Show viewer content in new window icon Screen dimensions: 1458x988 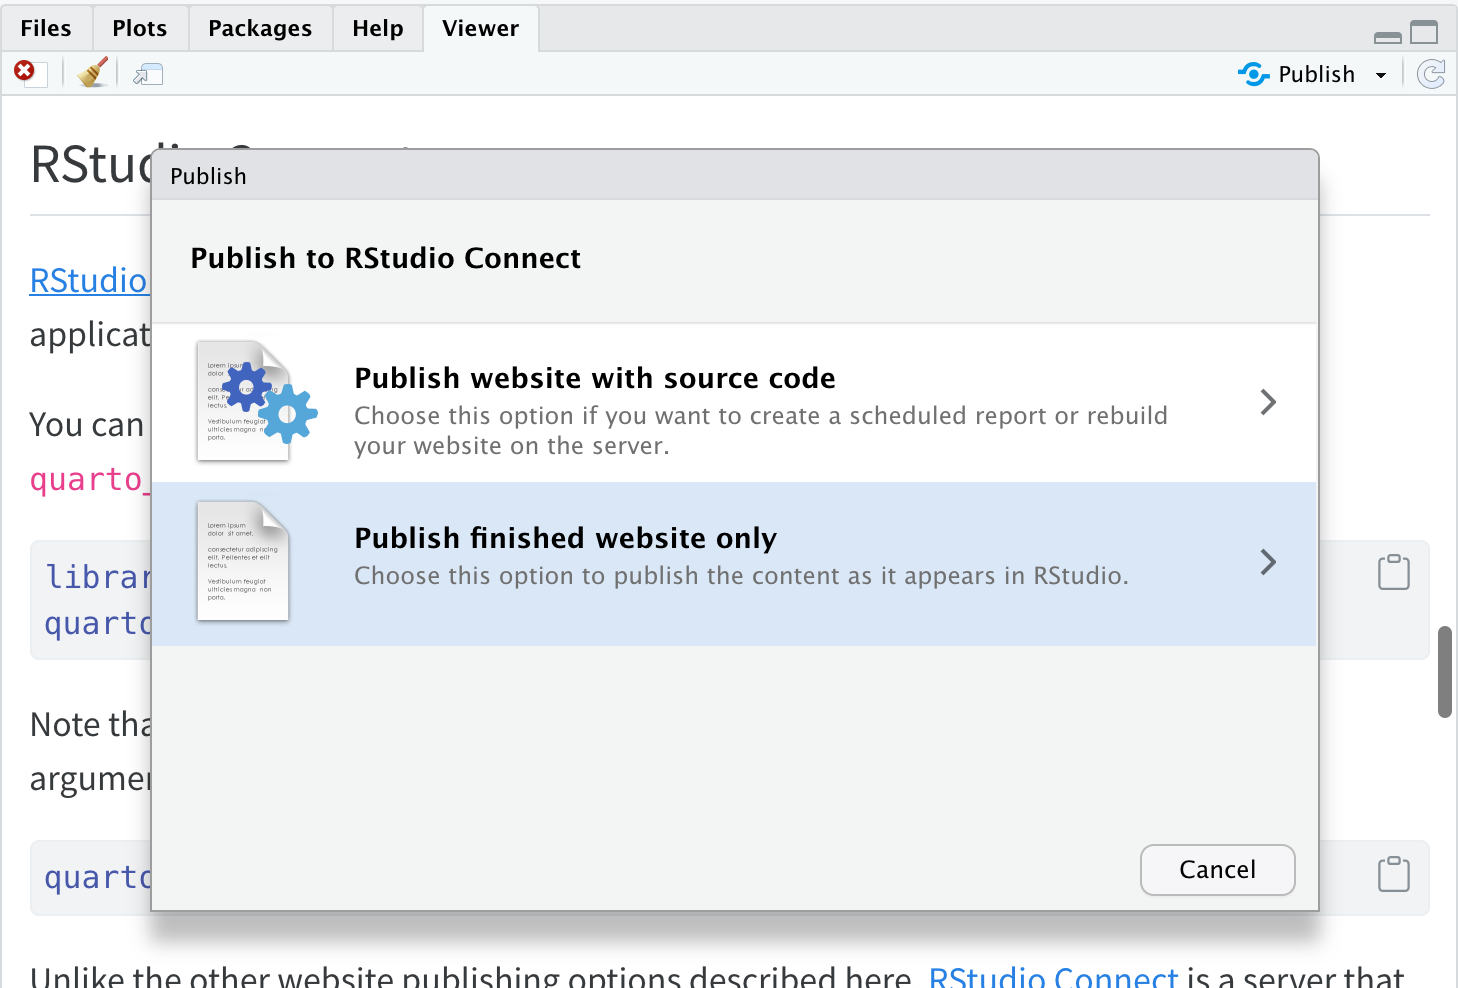[x=148, y=75]
